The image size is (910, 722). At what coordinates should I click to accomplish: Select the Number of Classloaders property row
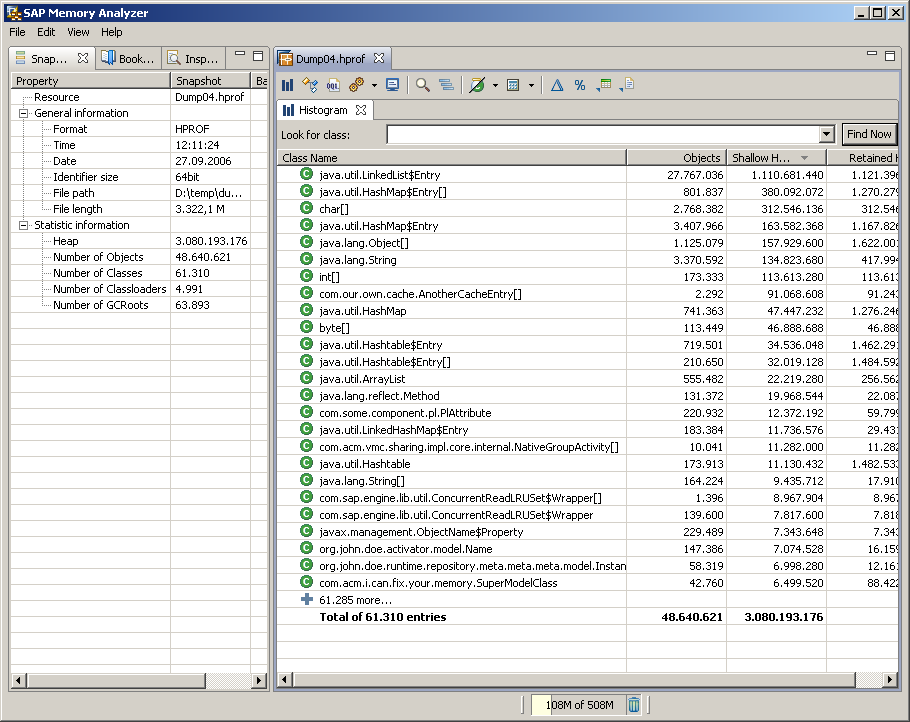[x=139, y=289]
